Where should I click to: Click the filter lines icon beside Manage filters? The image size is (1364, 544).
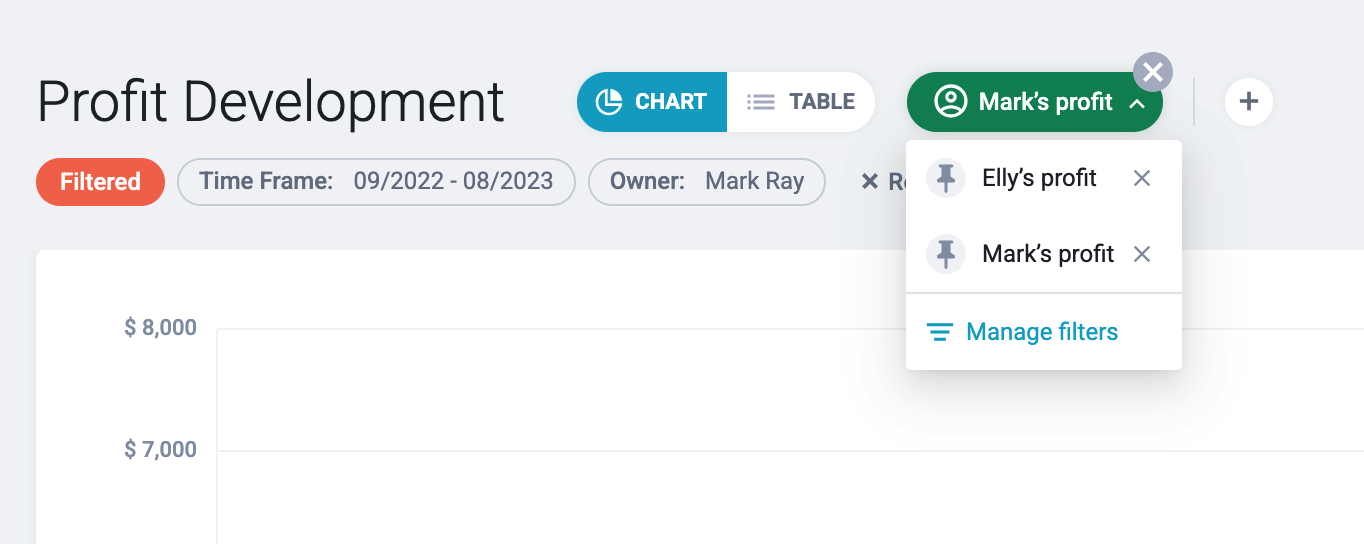(x=939, y=332)
